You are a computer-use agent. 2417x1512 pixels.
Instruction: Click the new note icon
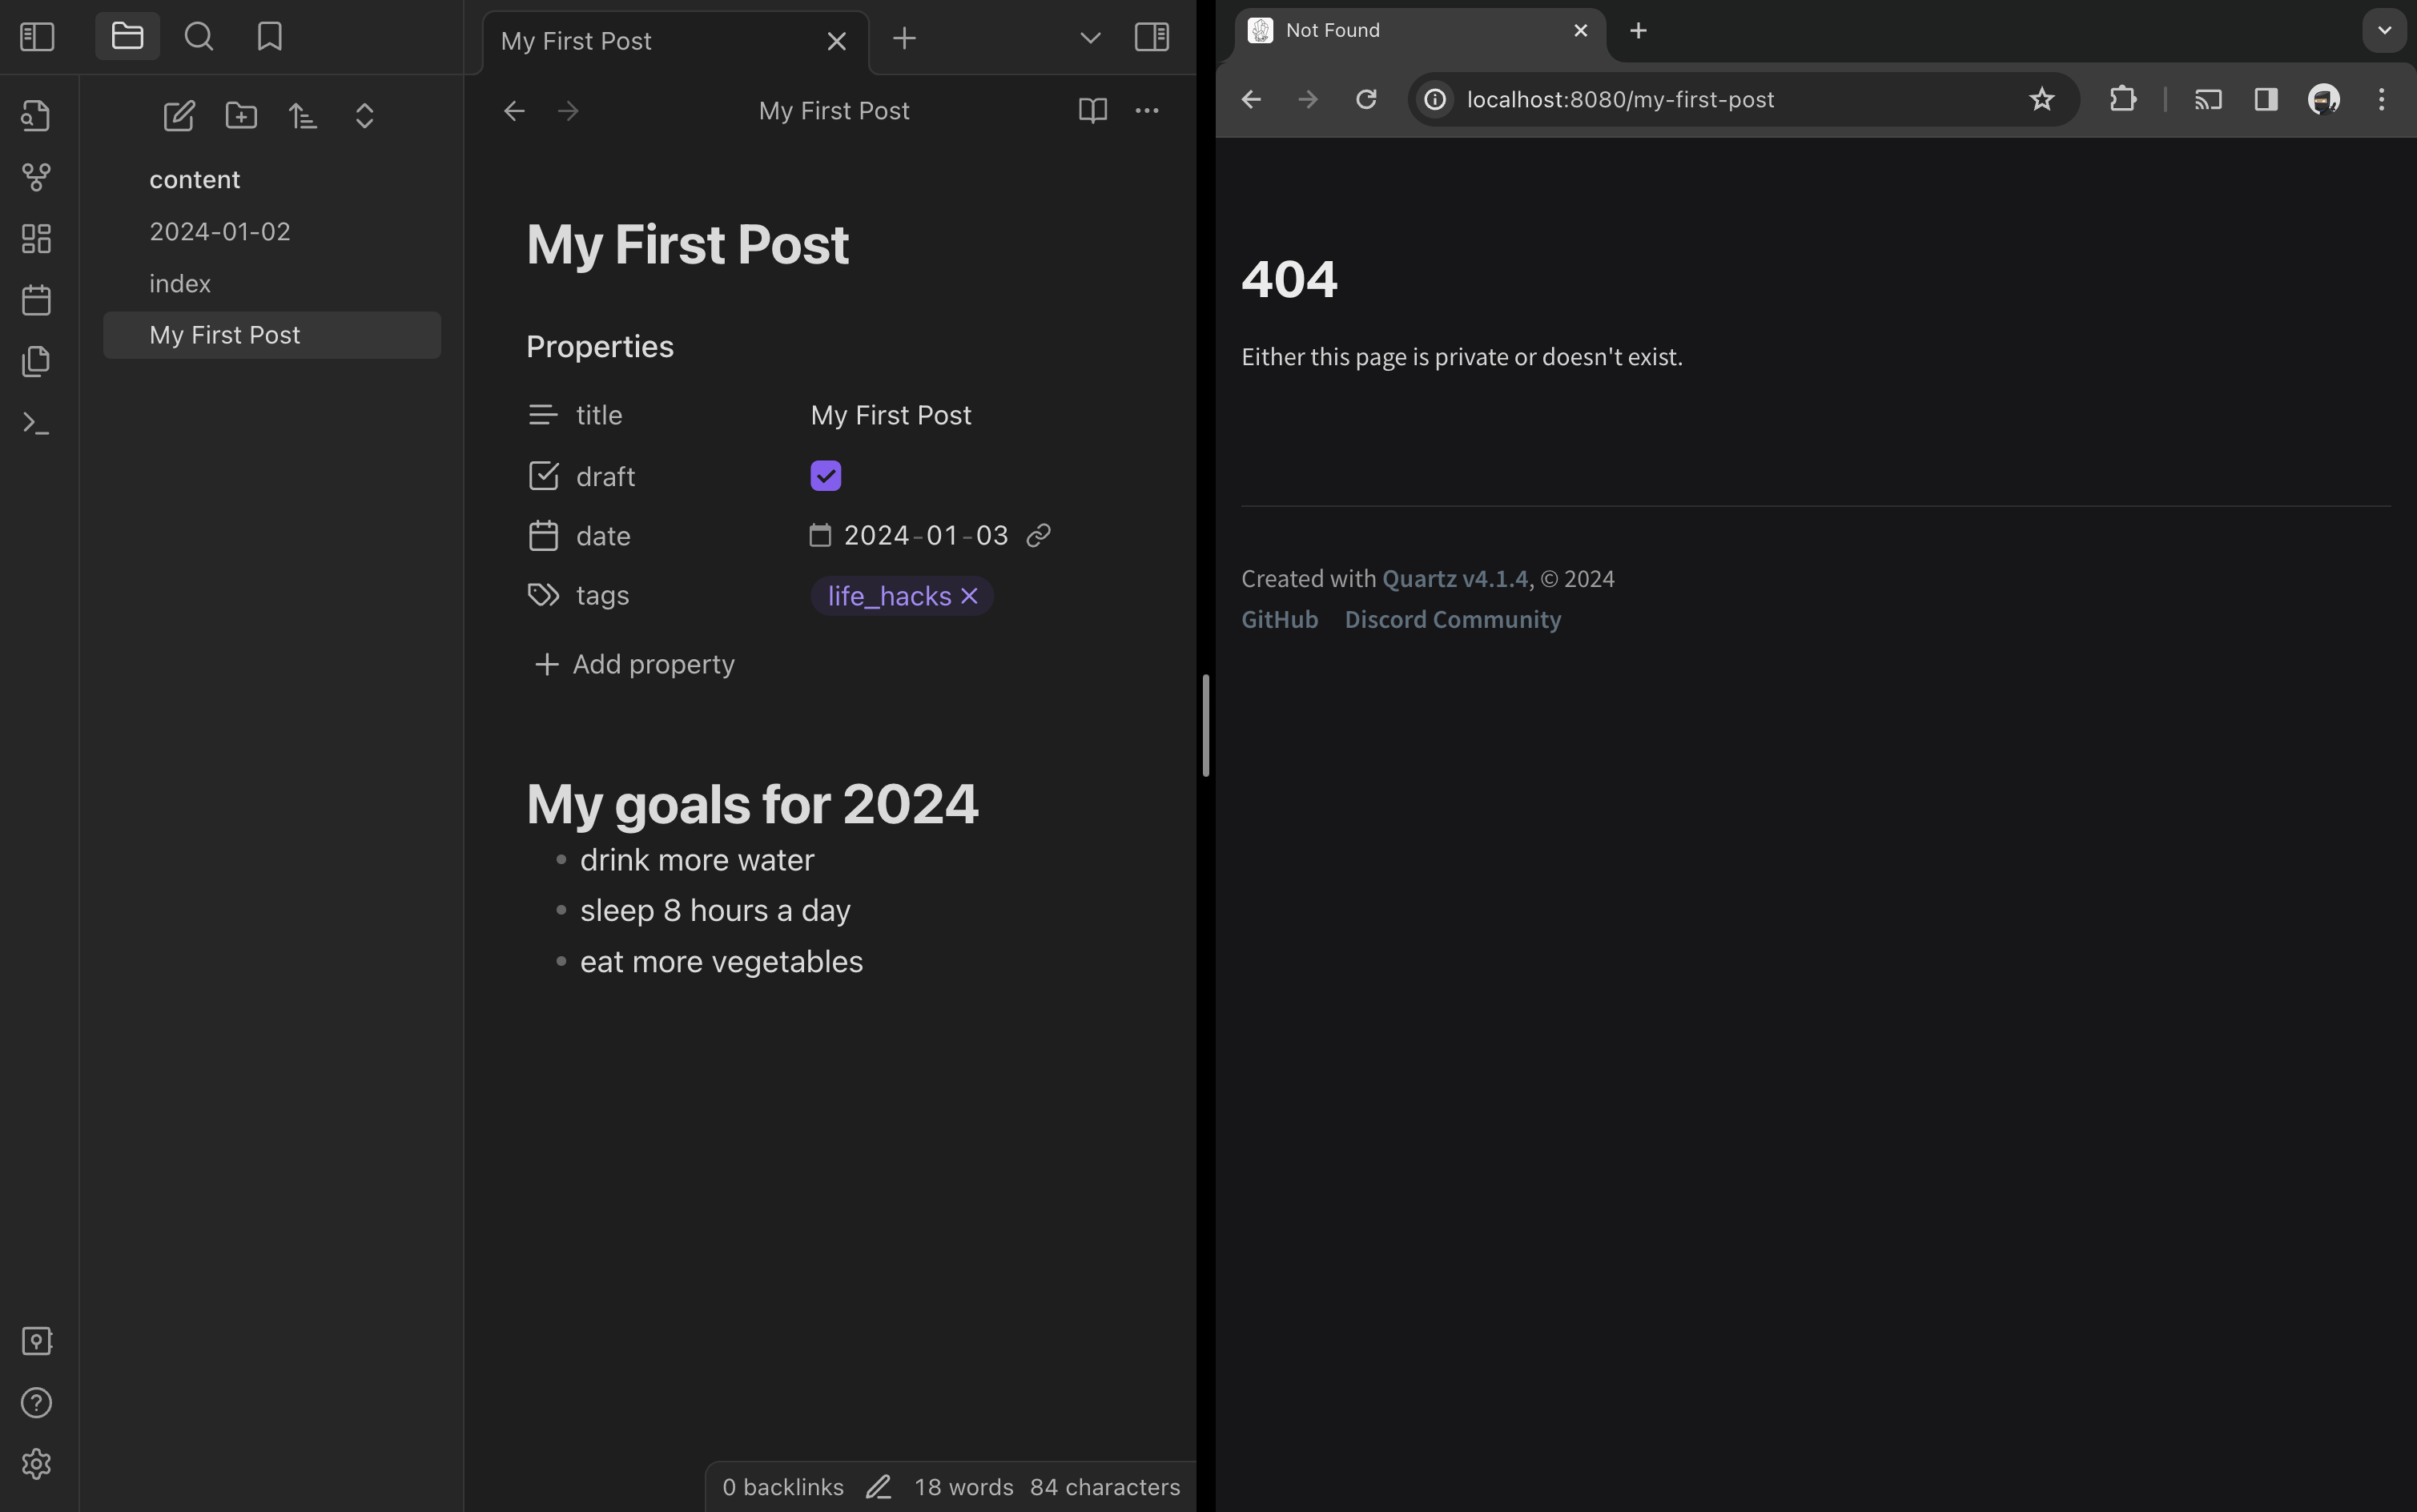(x=179, y=116)
